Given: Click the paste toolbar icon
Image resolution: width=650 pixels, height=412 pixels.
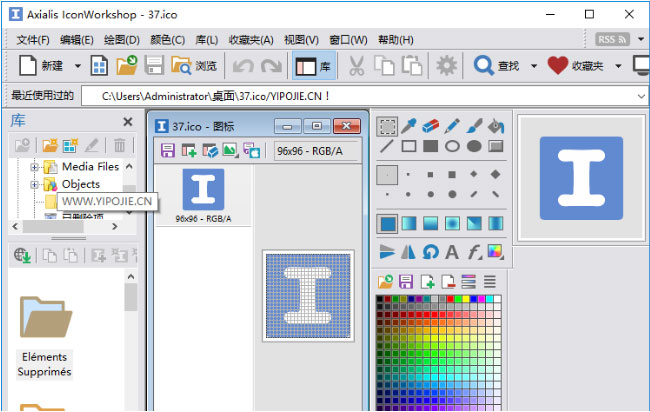Looking at the screenshot, I should click(412, 66).
